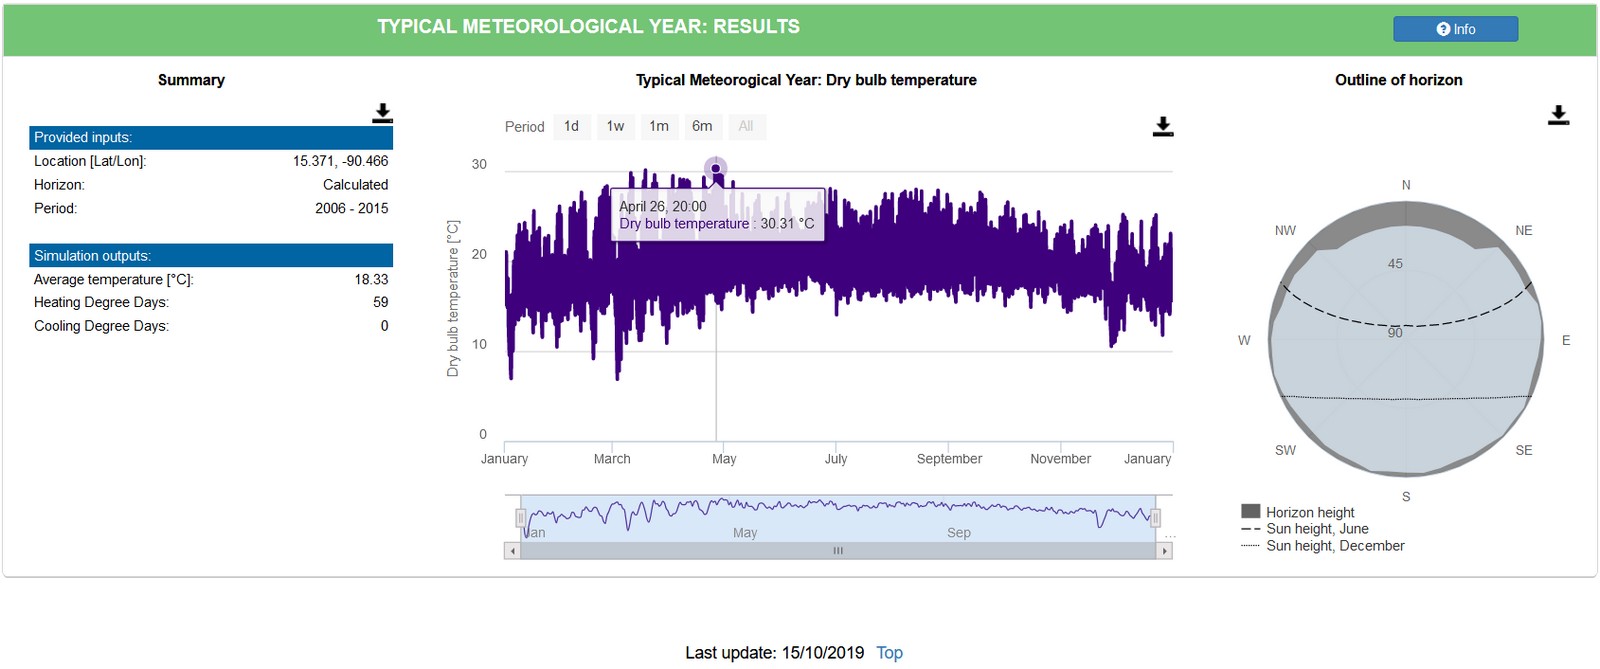Toggle Horizon height legend entry

(x=1298, y=512)
